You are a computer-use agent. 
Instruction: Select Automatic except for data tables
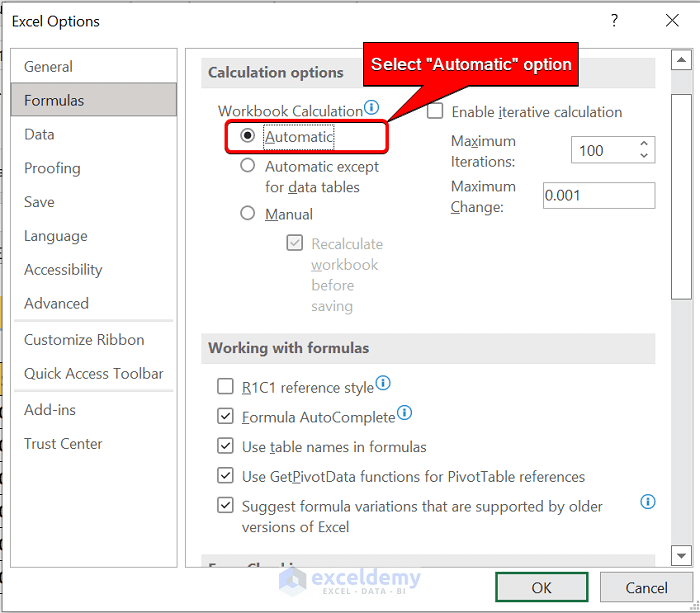click(248, 167)
